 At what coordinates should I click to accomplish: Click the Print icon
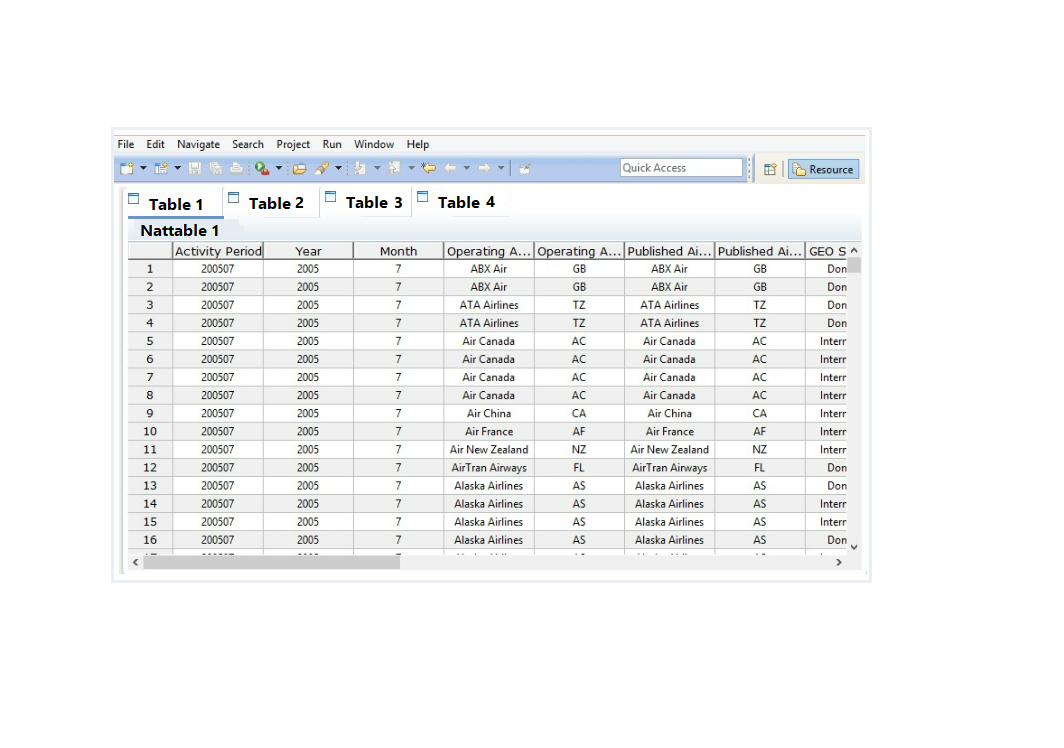tap(236, 168)
